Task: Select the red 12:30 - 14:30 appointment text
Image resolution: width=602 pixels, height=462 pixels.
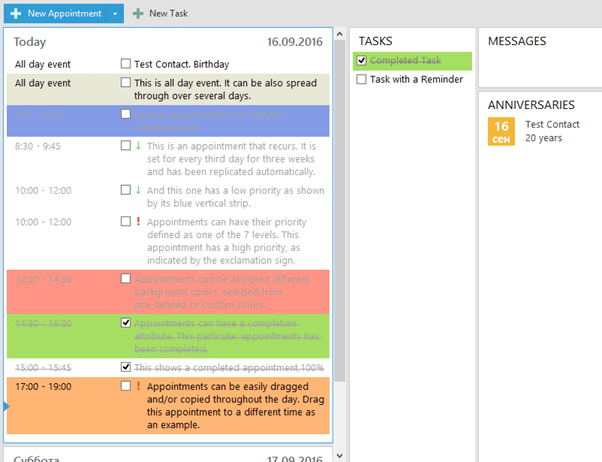Action: click(x=222, y=291)
